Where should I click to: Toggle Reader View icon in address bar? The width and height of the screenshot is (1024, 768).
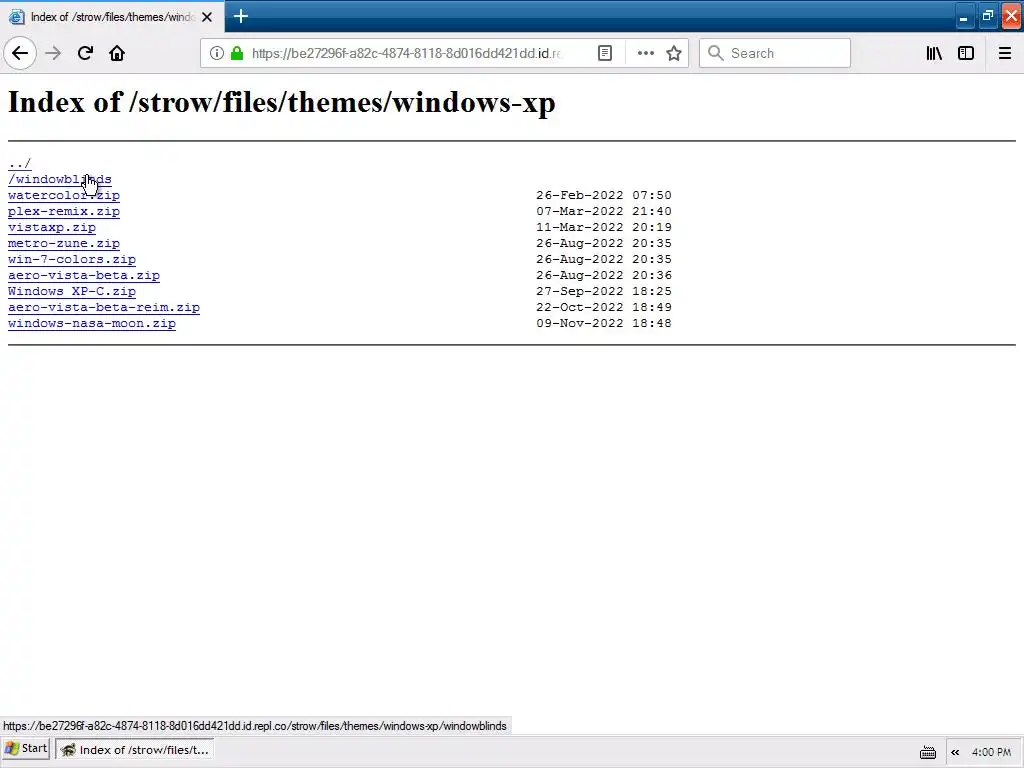click(x=605, y=54)
